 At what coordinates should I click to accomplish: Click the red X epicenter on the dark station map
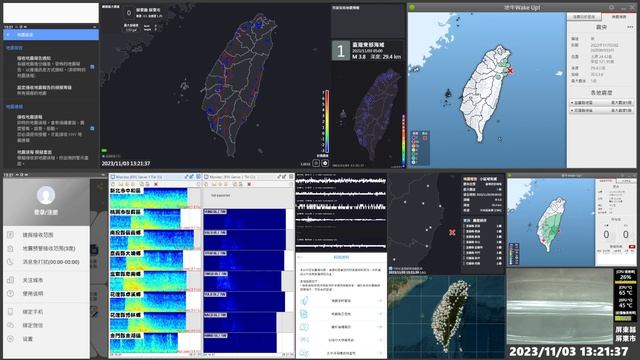click(x=452, y=233)
